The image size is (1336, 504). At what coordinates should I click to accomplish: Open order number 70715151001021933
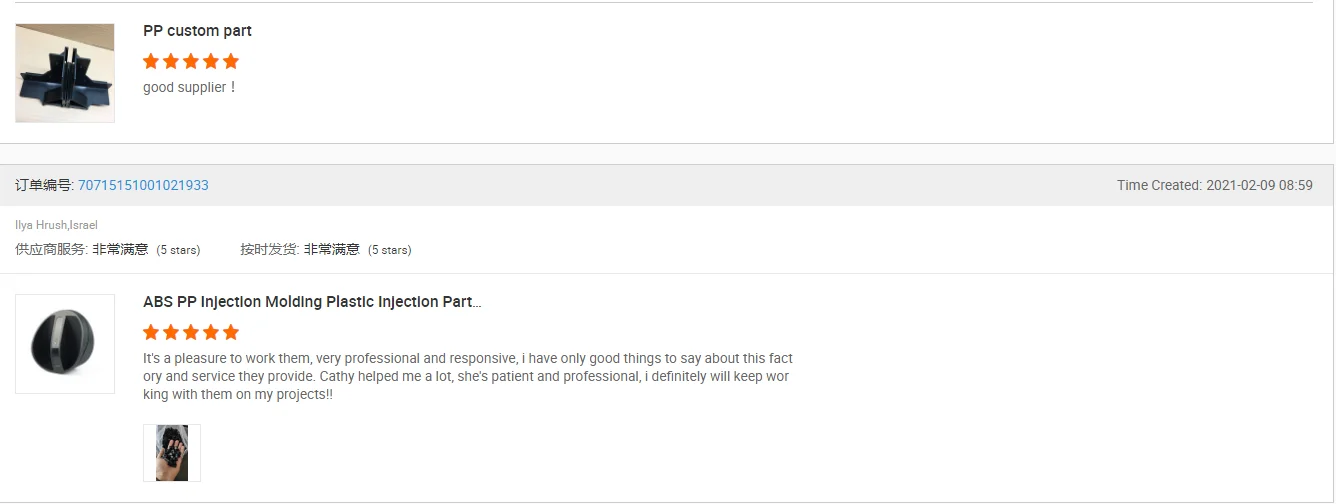pyautogui.click(x=143, y=185)
